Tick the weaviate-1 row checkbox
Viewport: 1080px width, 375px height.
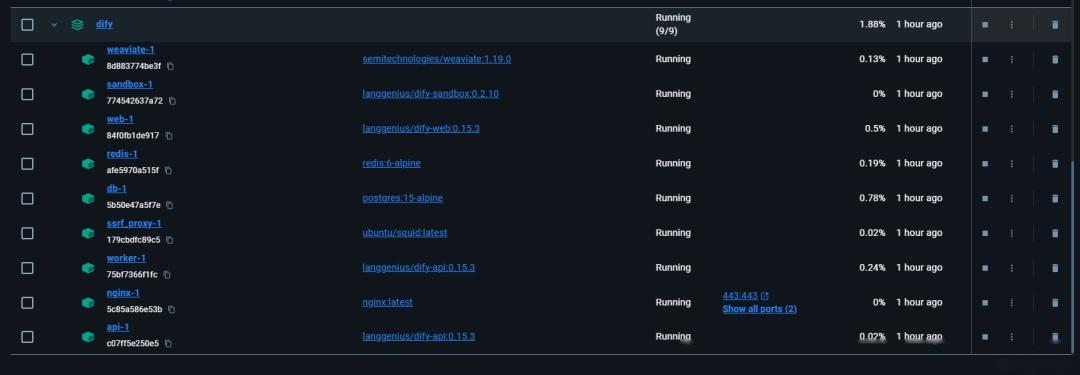tap(27, 59)
